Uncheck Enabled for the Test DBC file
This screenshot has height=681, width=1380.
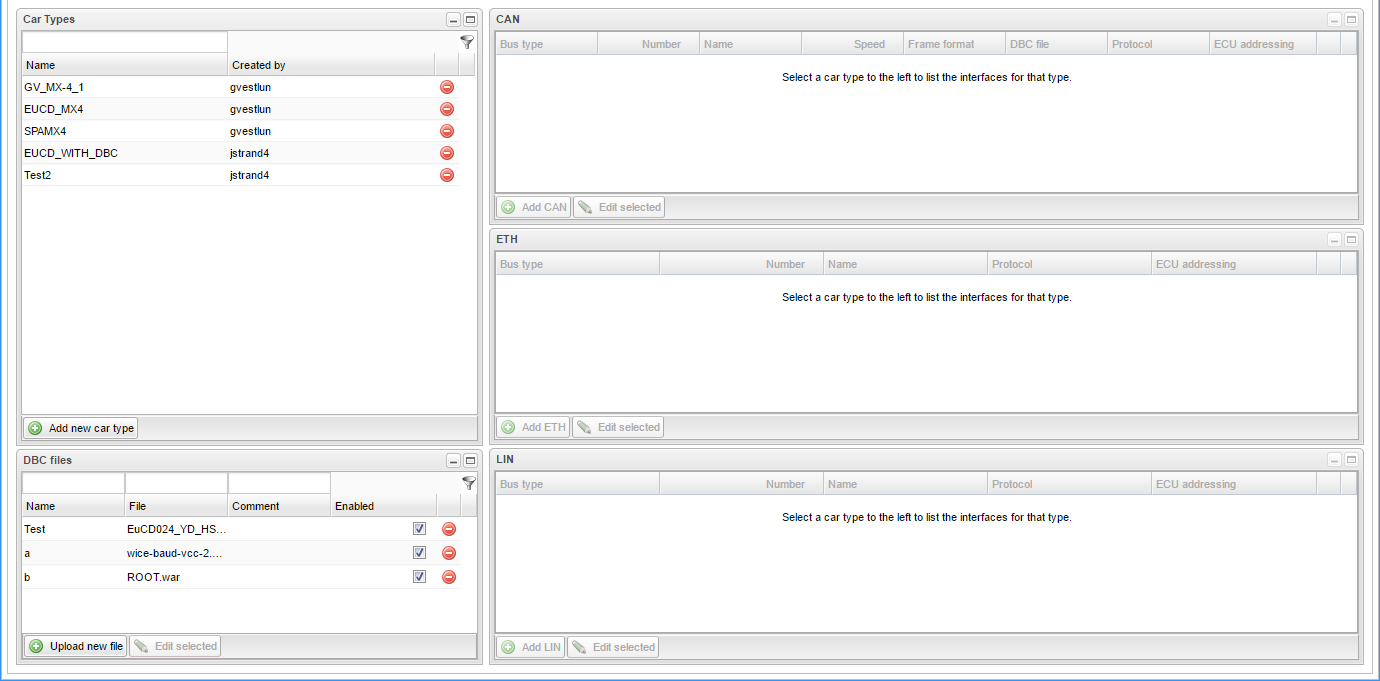point(420,529)
